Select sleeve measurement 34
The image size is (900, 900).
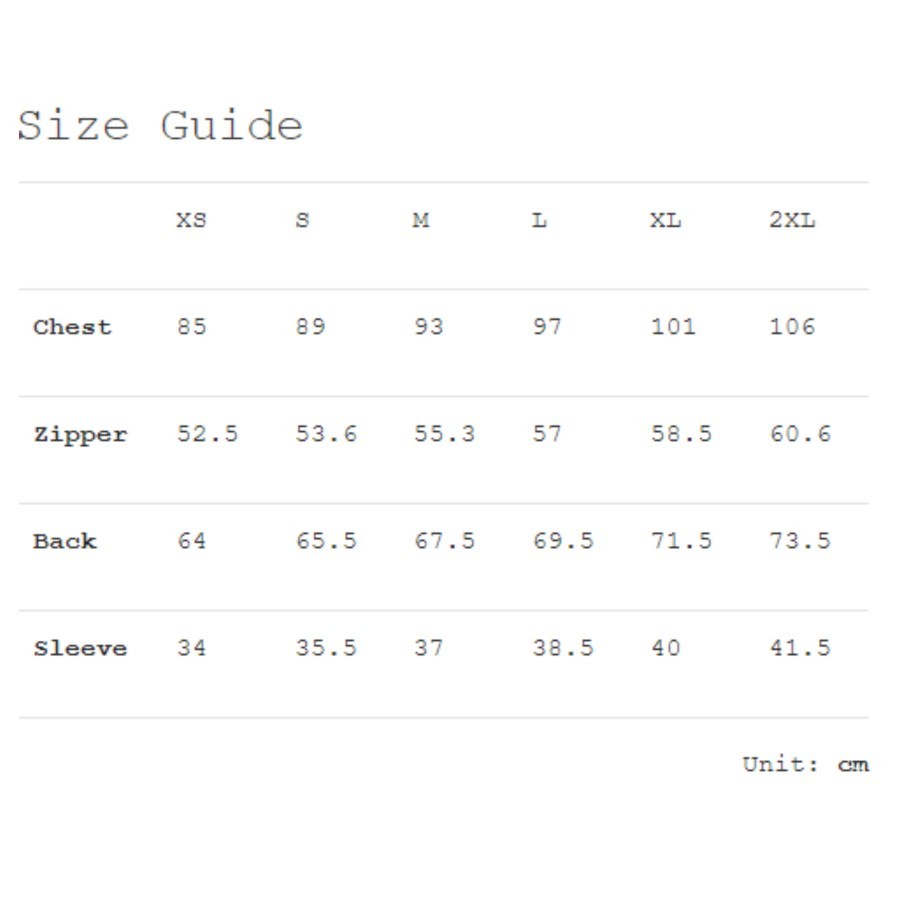click(x=192, y=648)
